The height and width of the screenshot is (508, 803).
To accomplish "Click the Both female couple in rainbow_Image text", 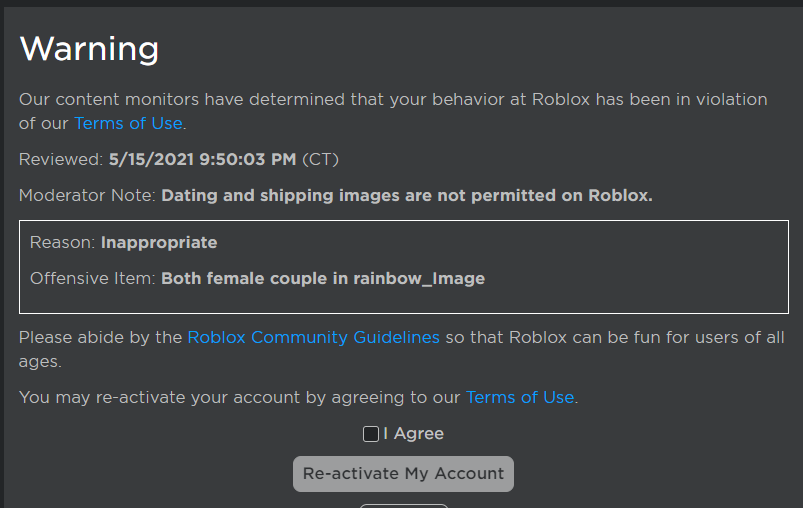I will [x=323, y=279].
